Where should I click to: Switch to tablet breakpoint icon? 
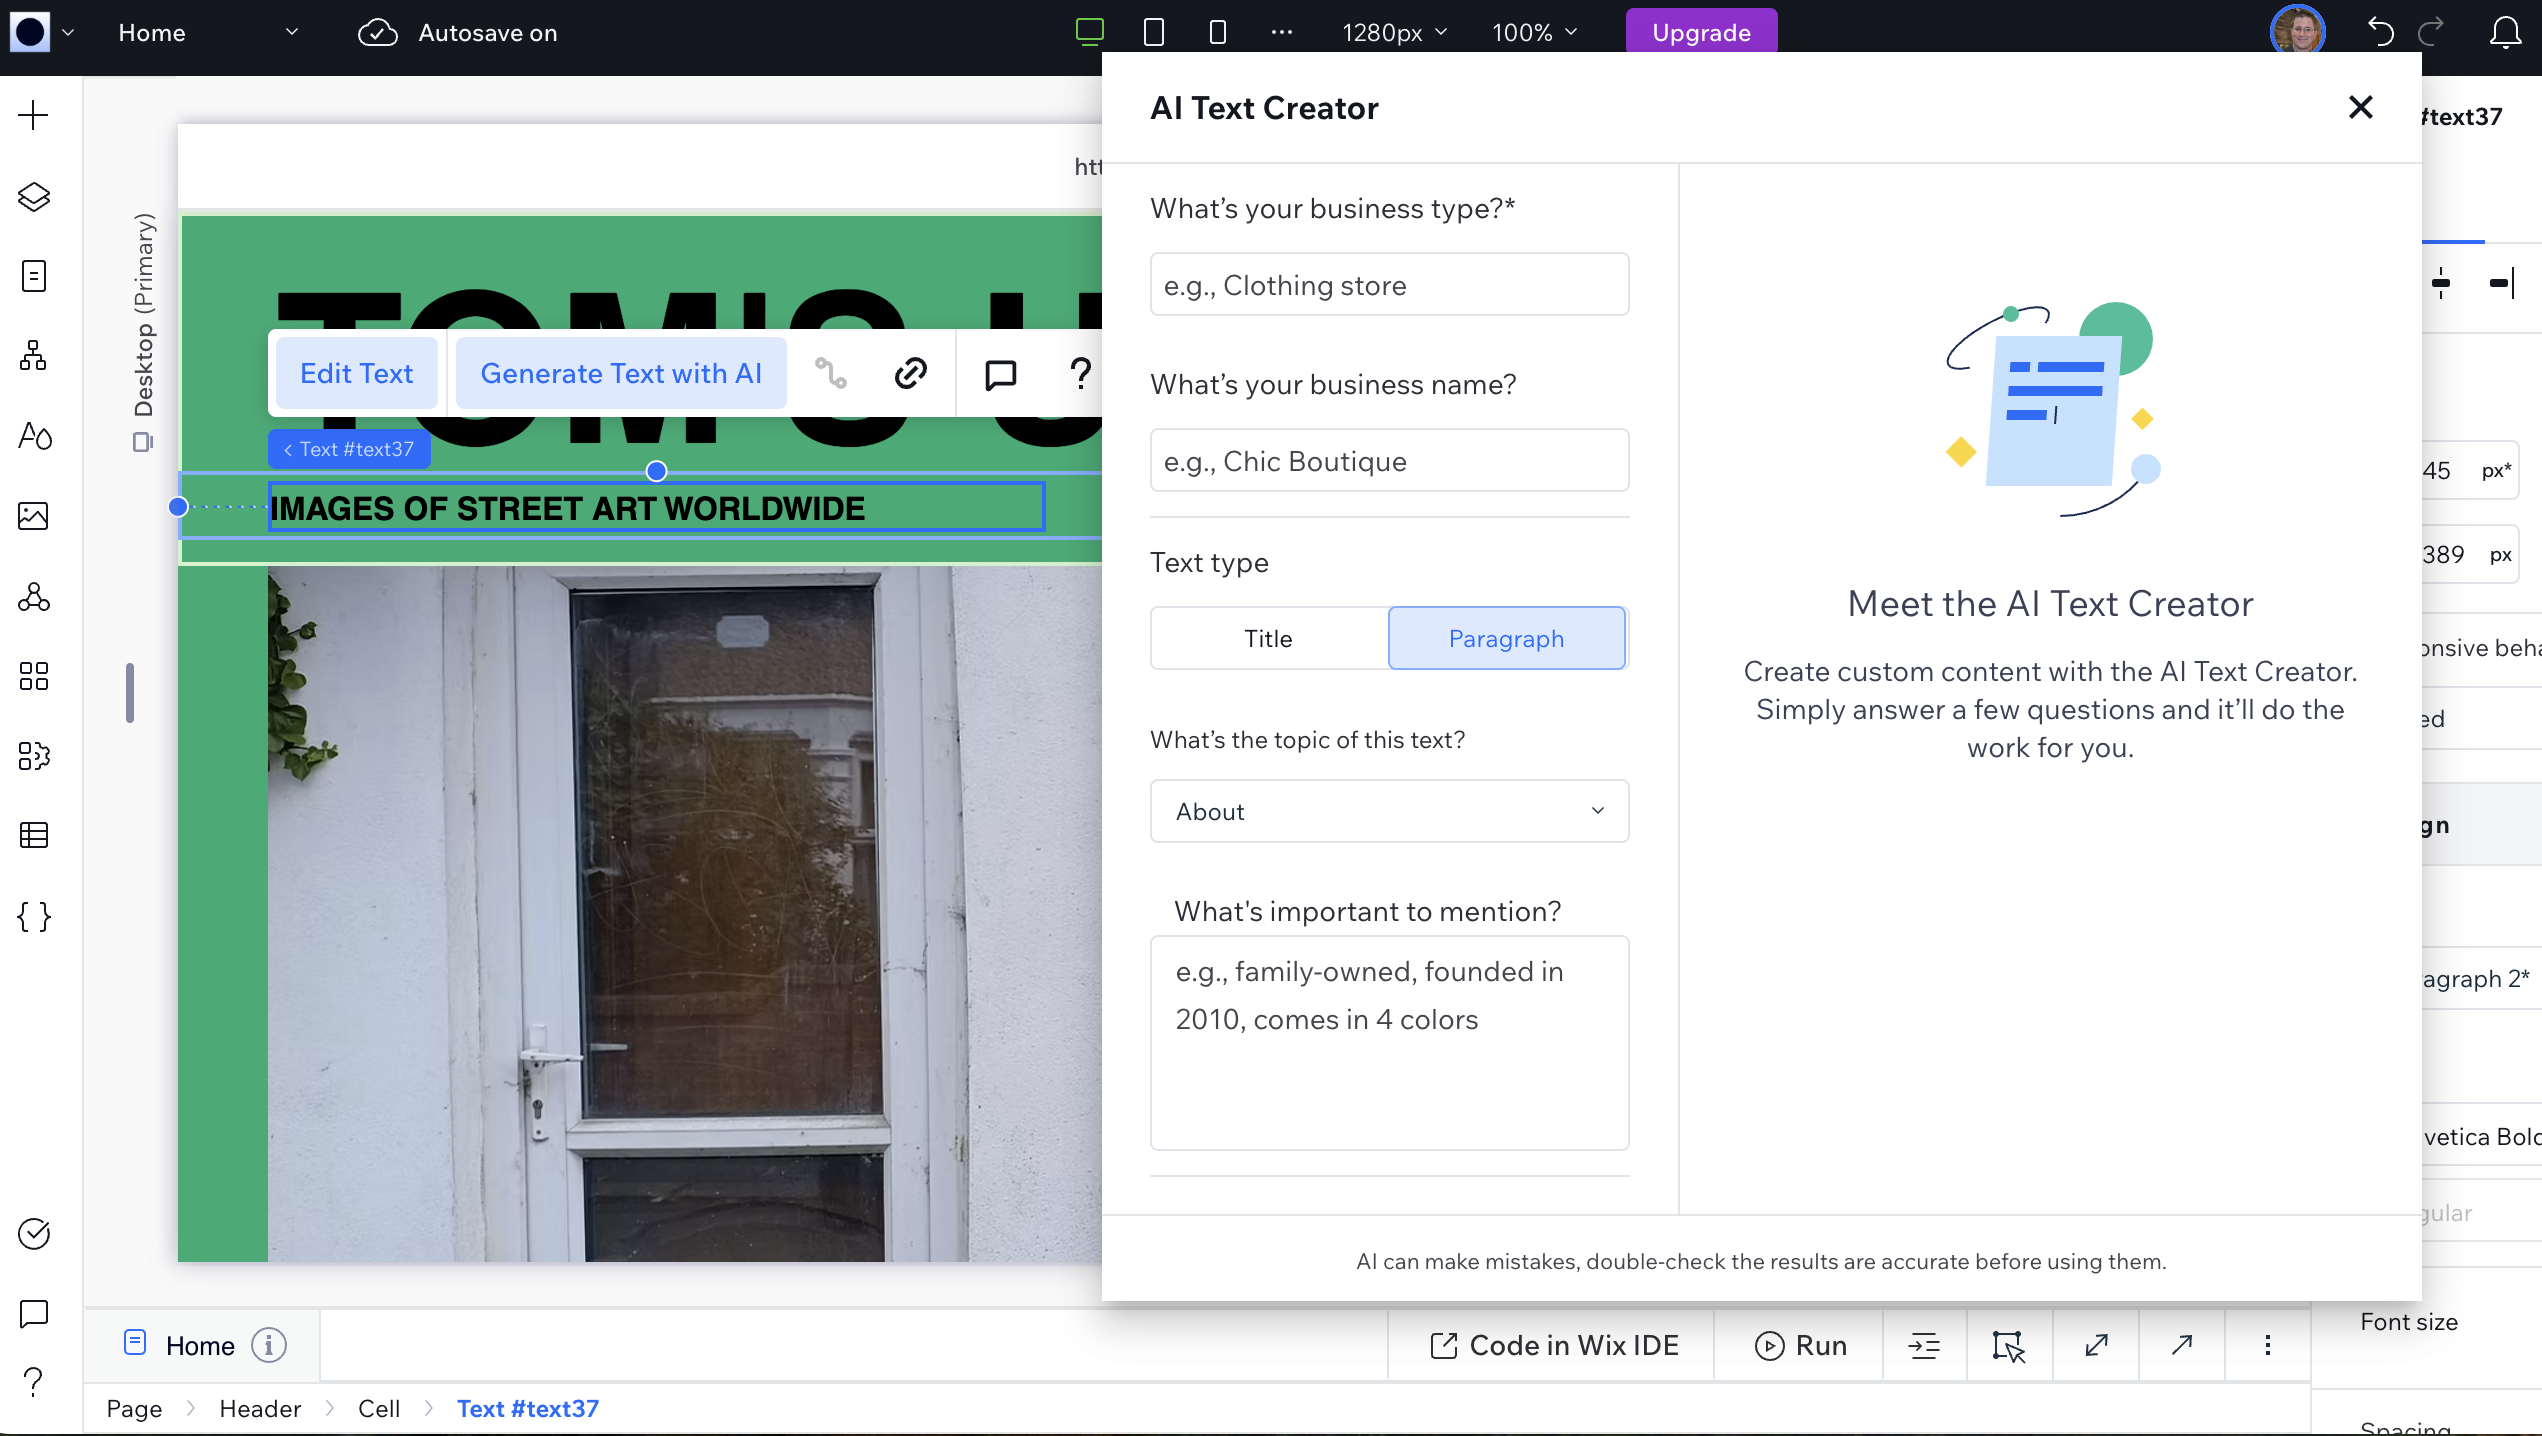coord(1153,32)
